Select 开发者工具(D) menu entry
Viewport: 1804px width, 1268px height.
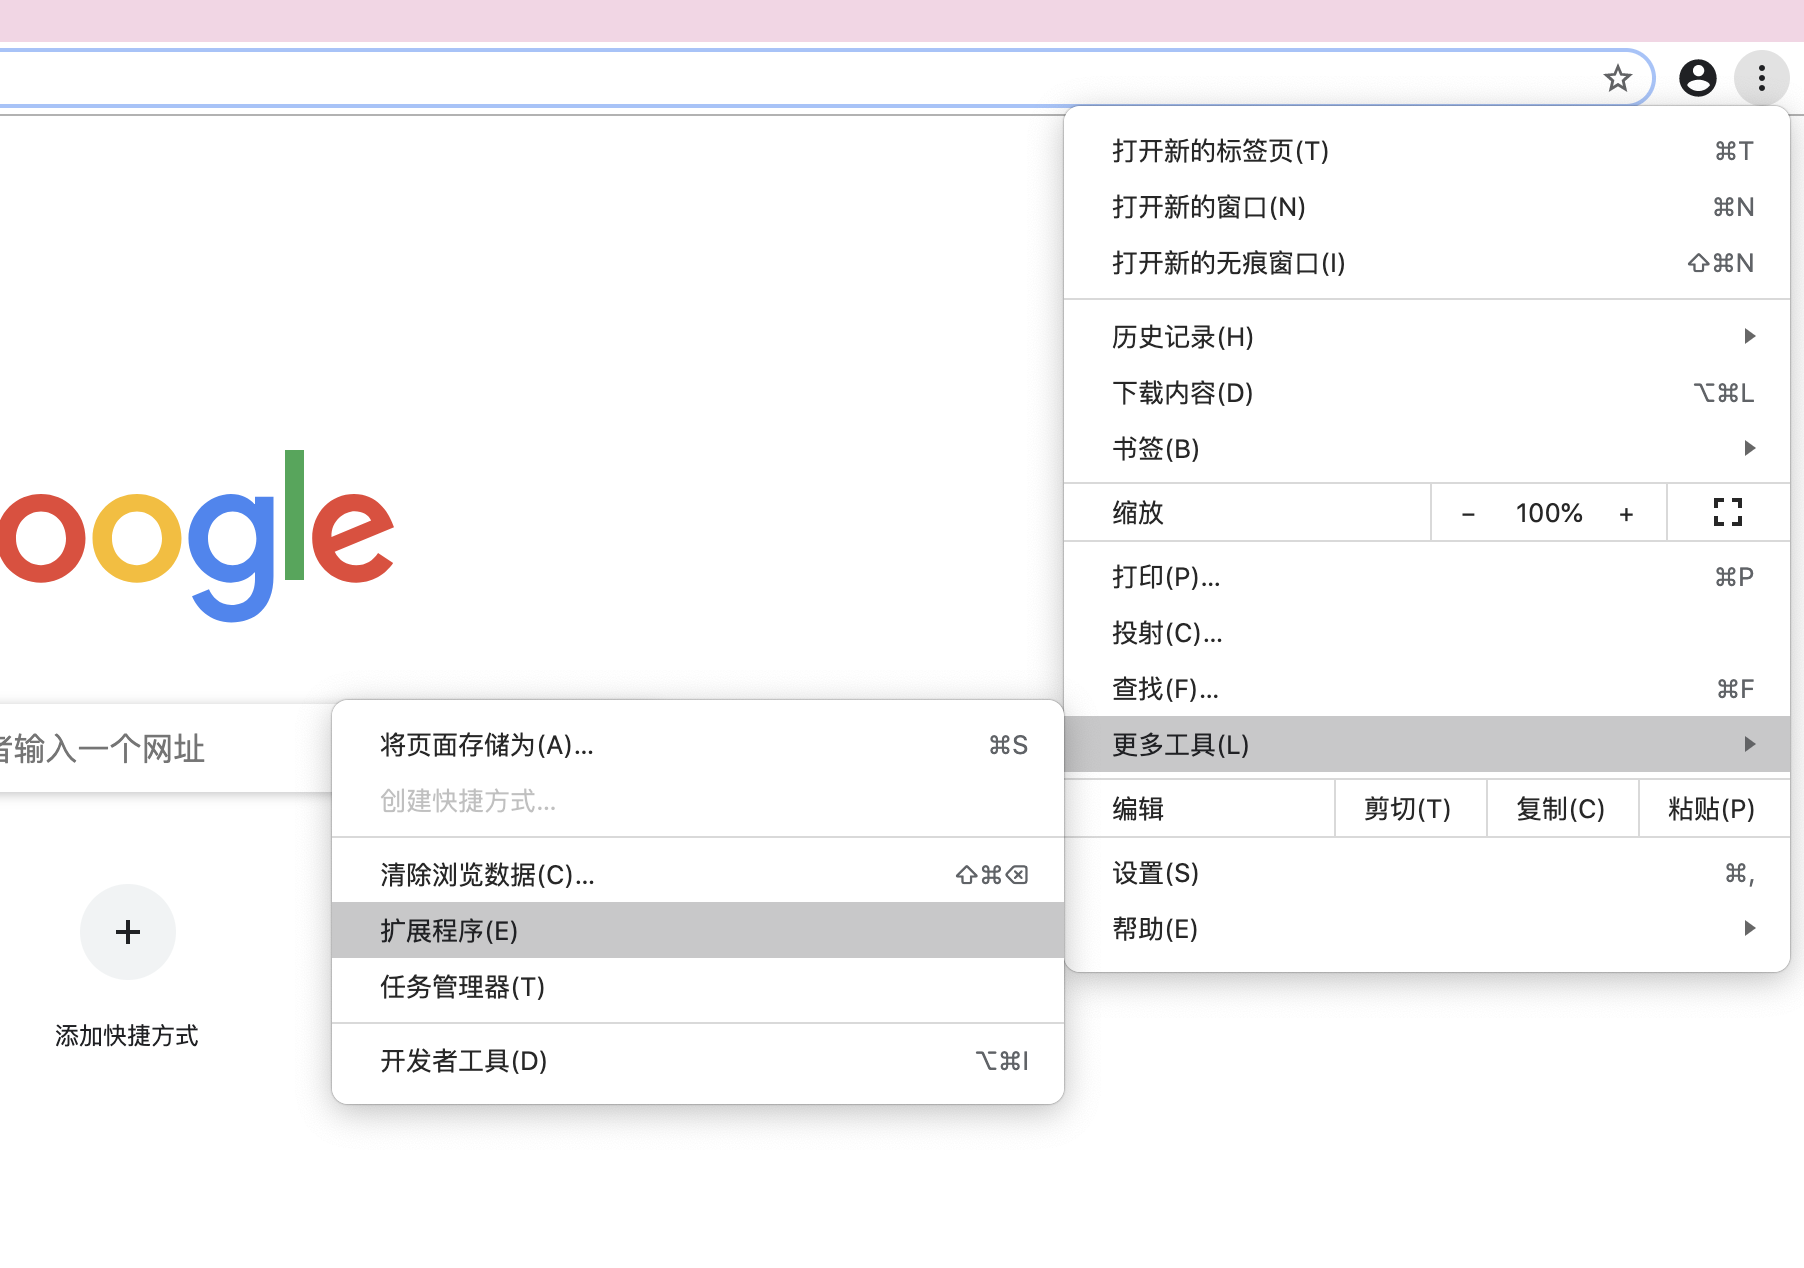tap(461, 1061)
